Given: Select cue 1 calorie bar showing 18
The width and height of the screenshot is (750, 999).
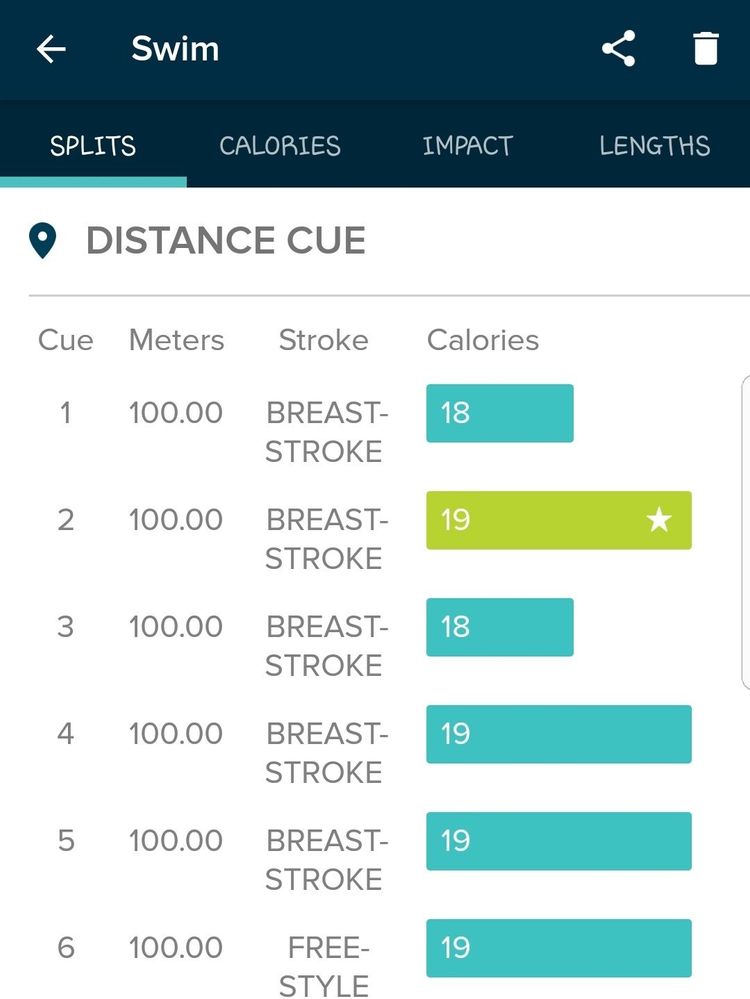Looking at the screenshot, I should 500,413.
